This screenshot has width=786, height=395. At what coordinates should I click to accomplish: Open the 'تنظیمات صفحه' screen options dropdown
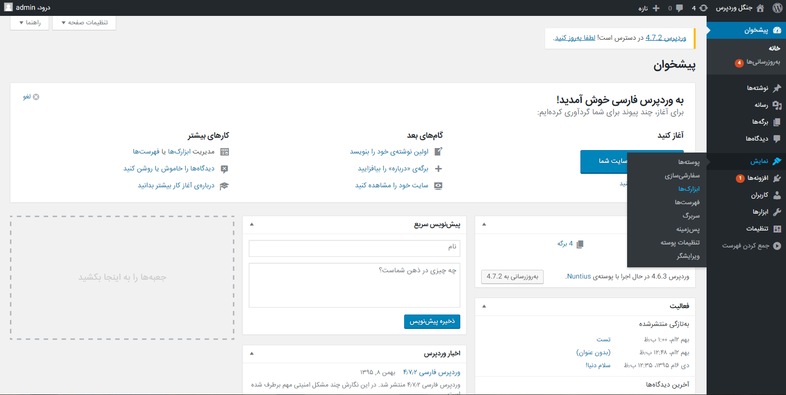pos(84,23)
